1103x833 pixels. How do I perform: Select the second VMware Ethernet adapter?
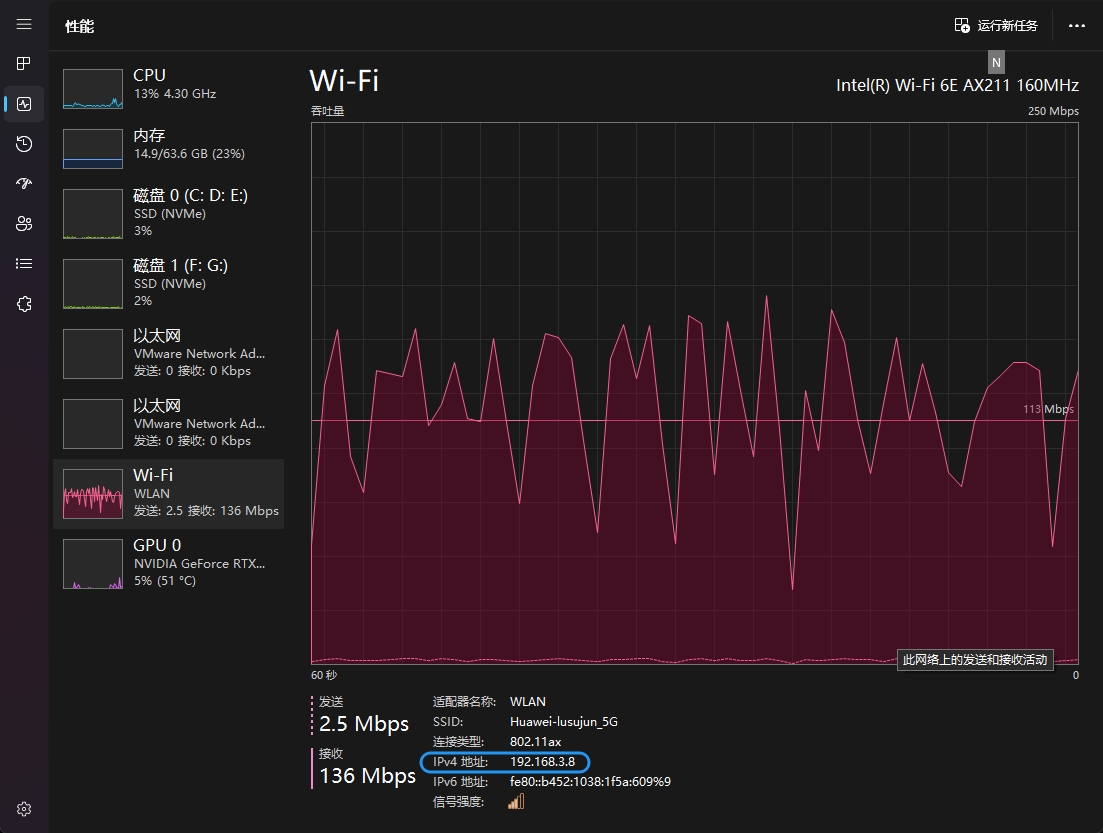point(168,423)
